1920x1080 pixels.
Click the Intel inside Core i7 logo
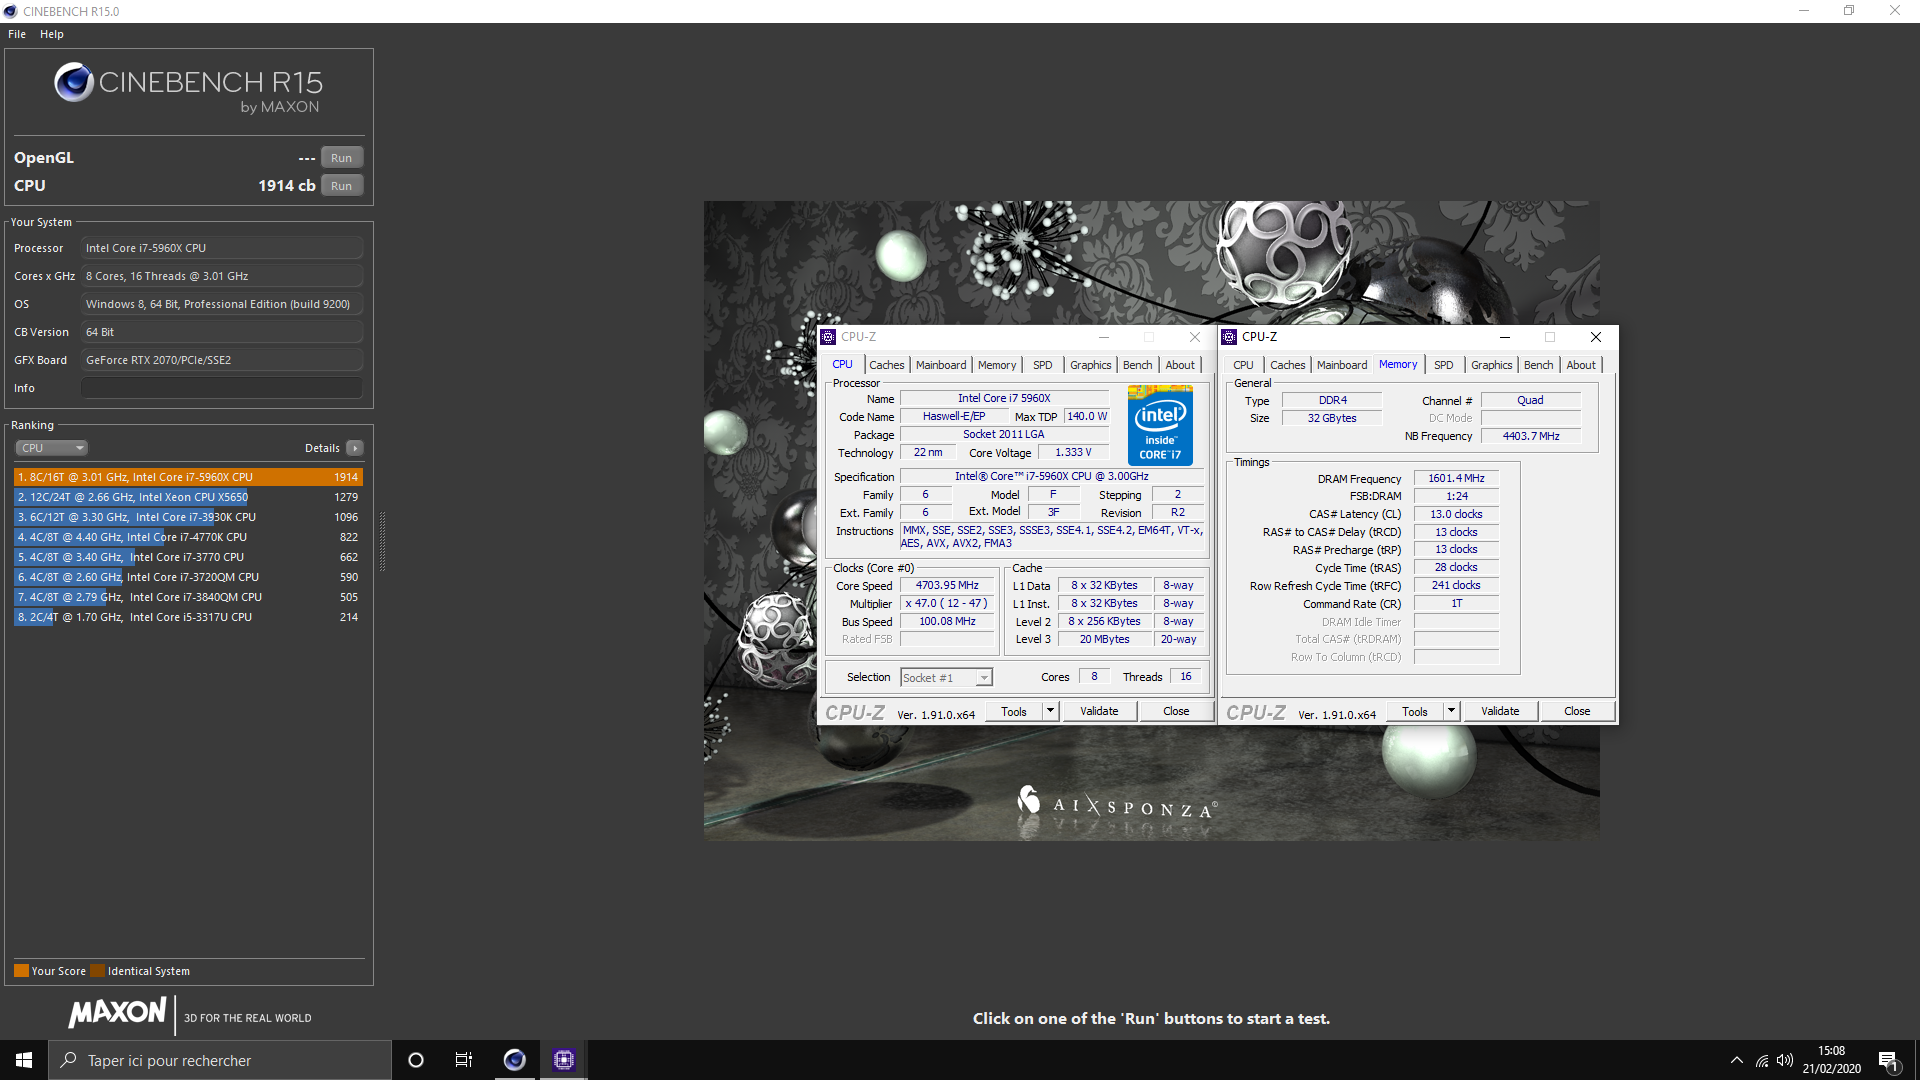[1160, 425]
